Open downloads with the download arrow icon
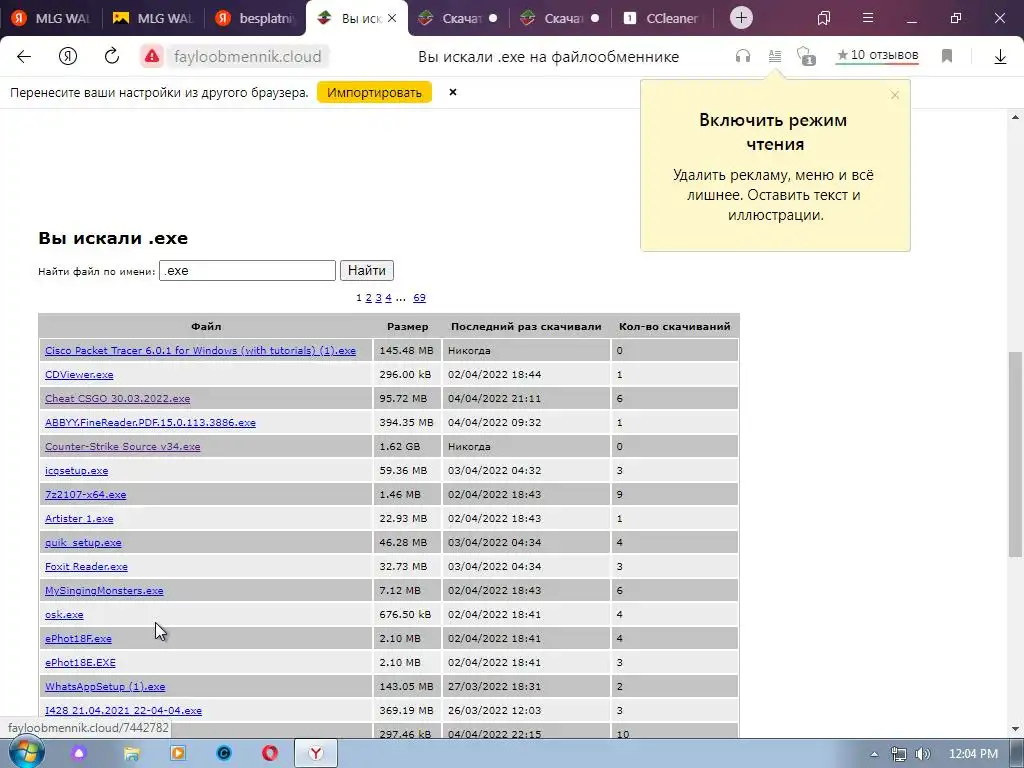The image size is (1024, 768). [x=1000, y=57]
